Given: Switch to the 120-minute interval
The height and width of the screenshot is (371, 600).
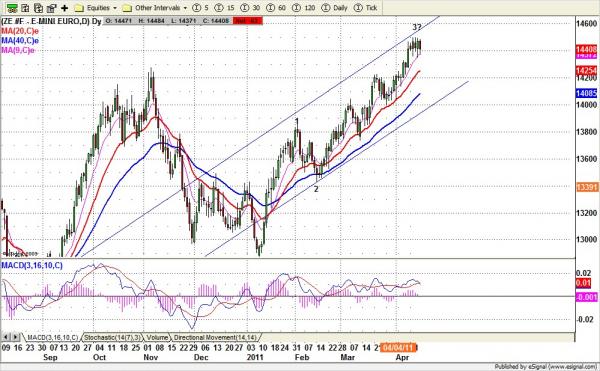Looking at the screenshot, I should point(303,8).
